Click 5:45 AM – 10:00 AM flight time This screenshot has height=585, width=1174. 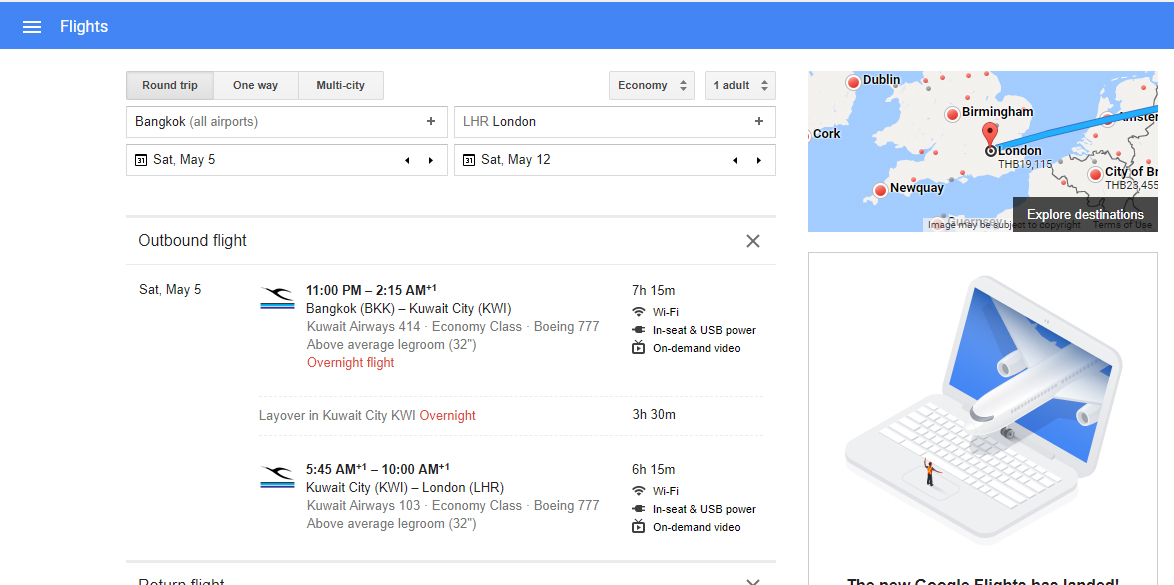[x=378, y=469]
